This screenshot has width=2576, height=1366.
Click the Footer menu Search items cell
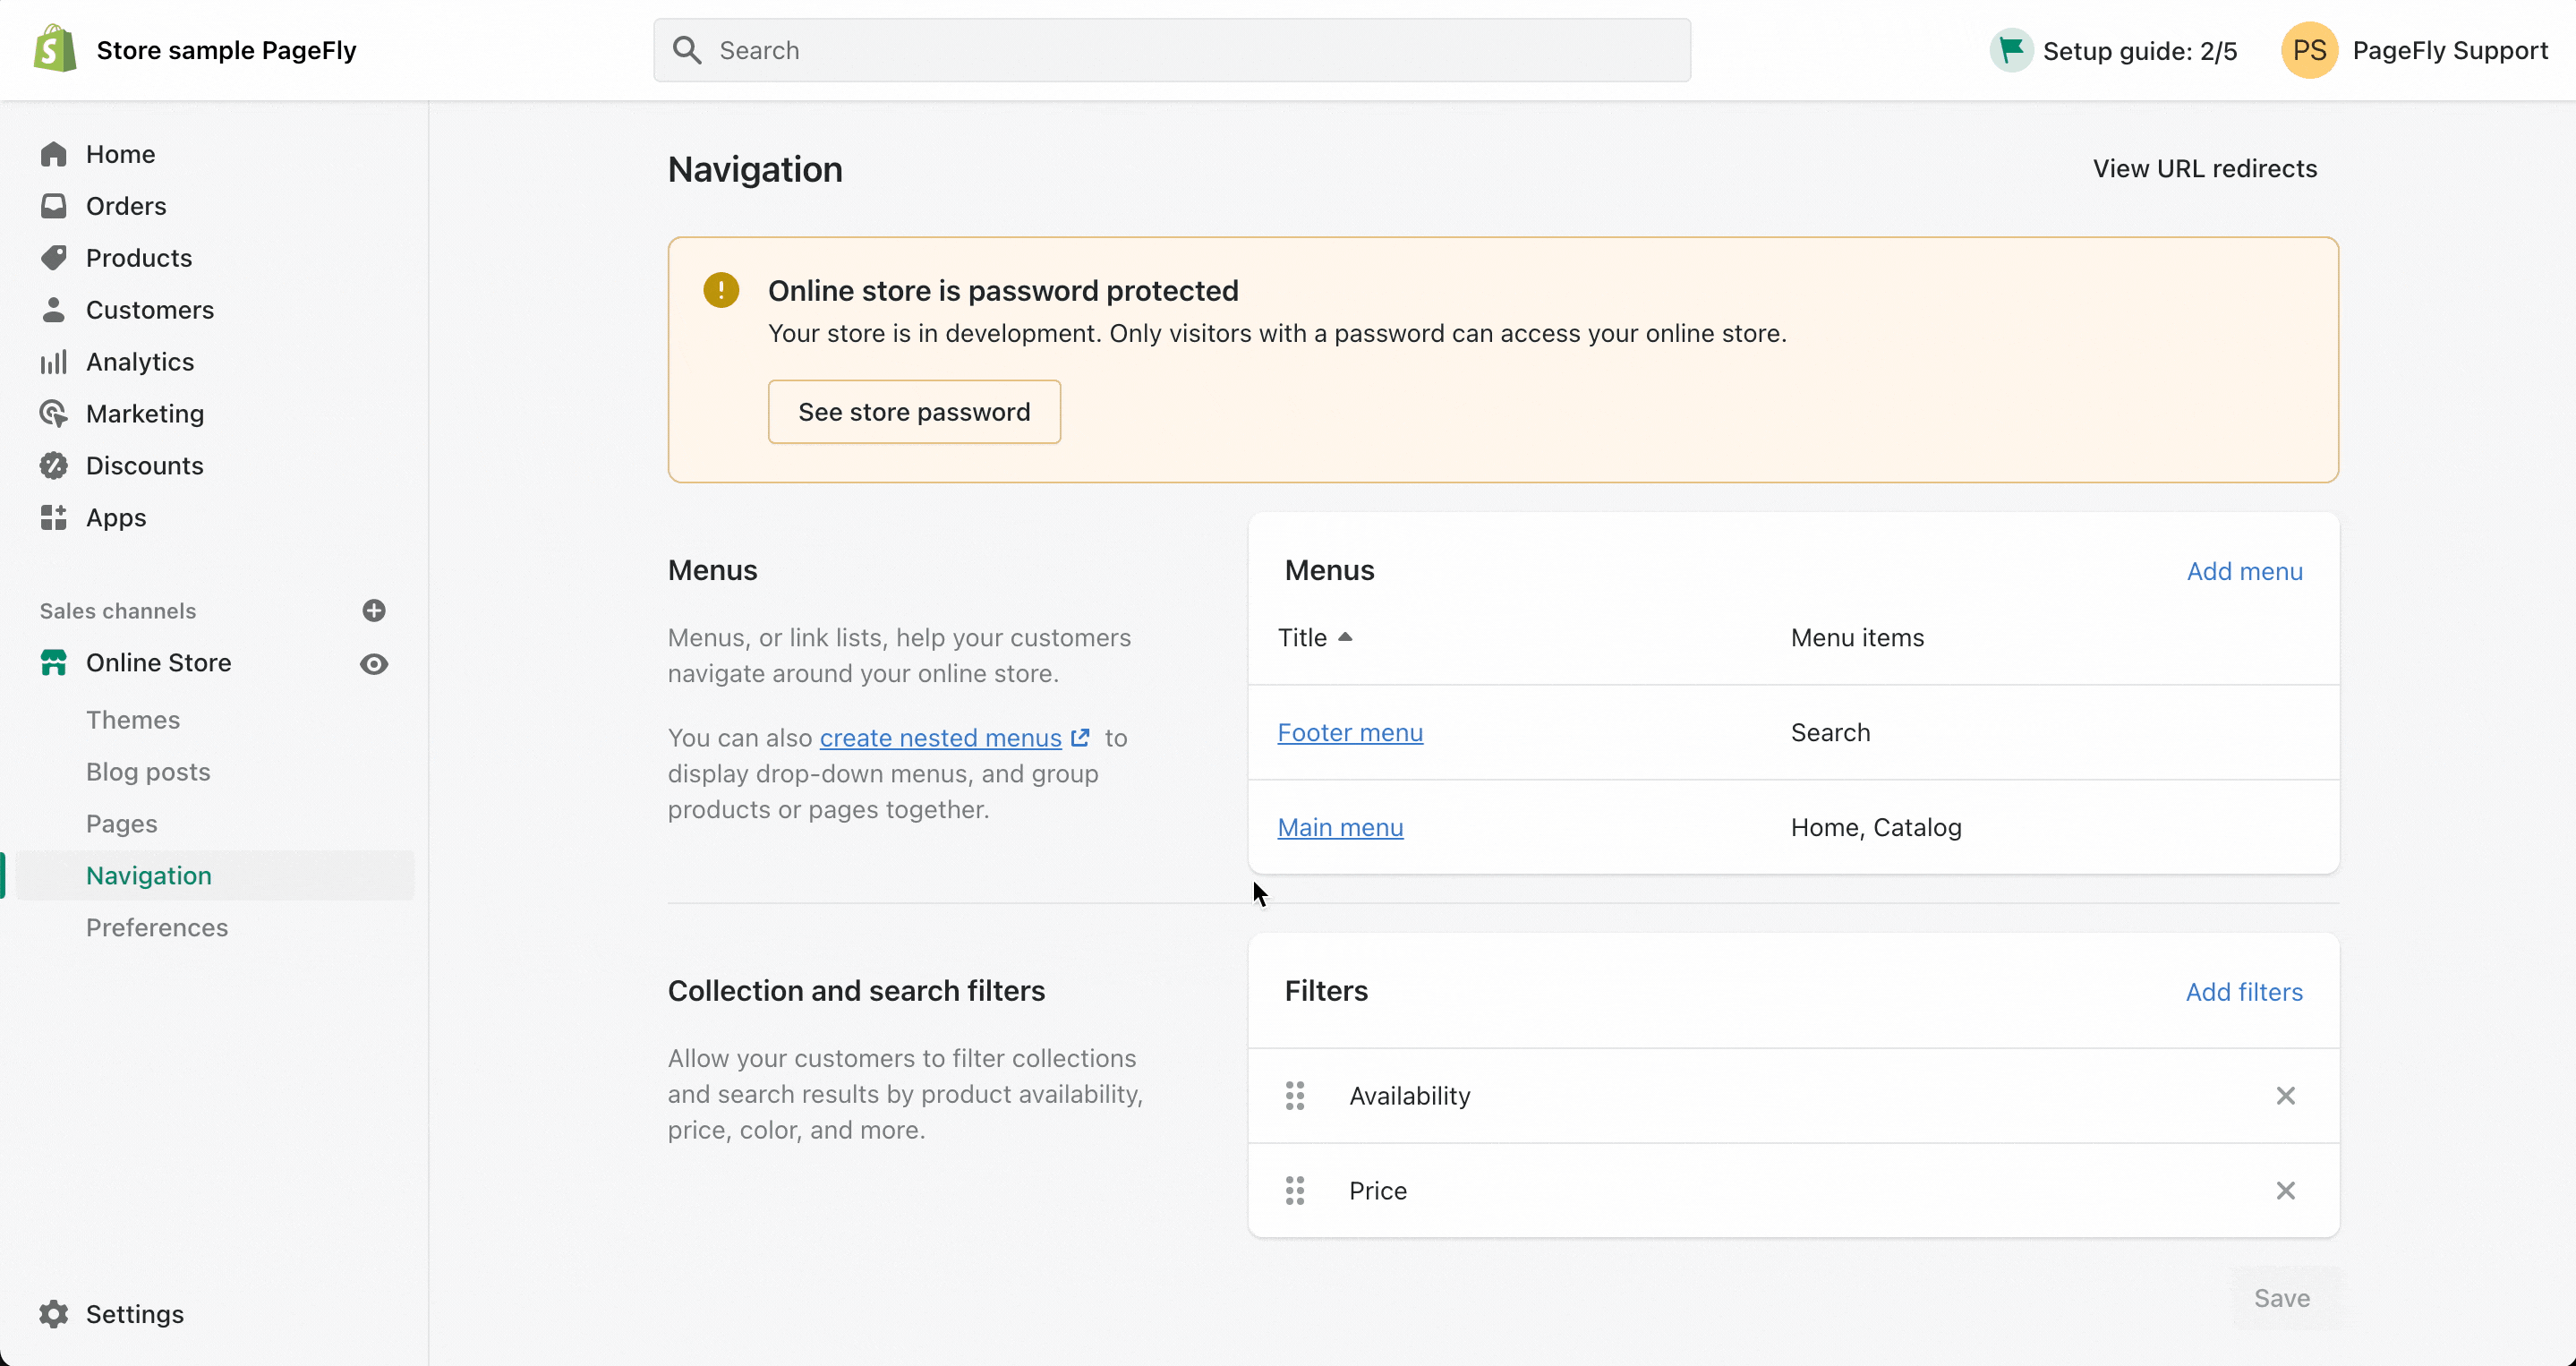[1831, 733]
